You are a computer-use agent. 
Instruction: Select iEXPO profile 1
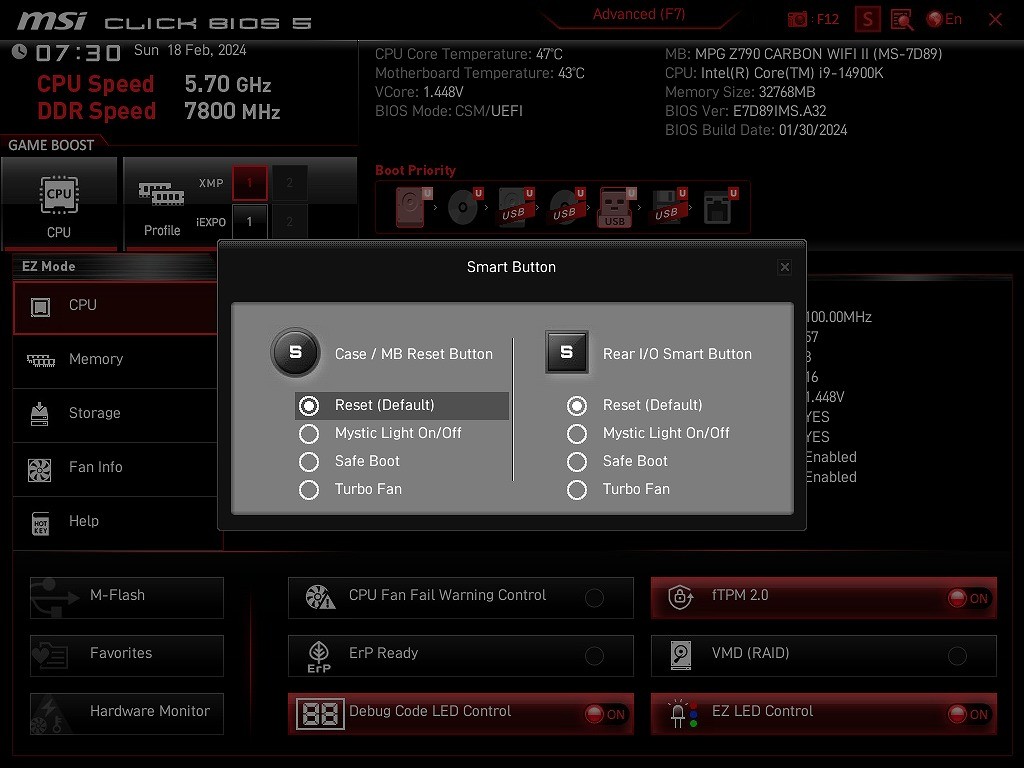click(249, 222)
